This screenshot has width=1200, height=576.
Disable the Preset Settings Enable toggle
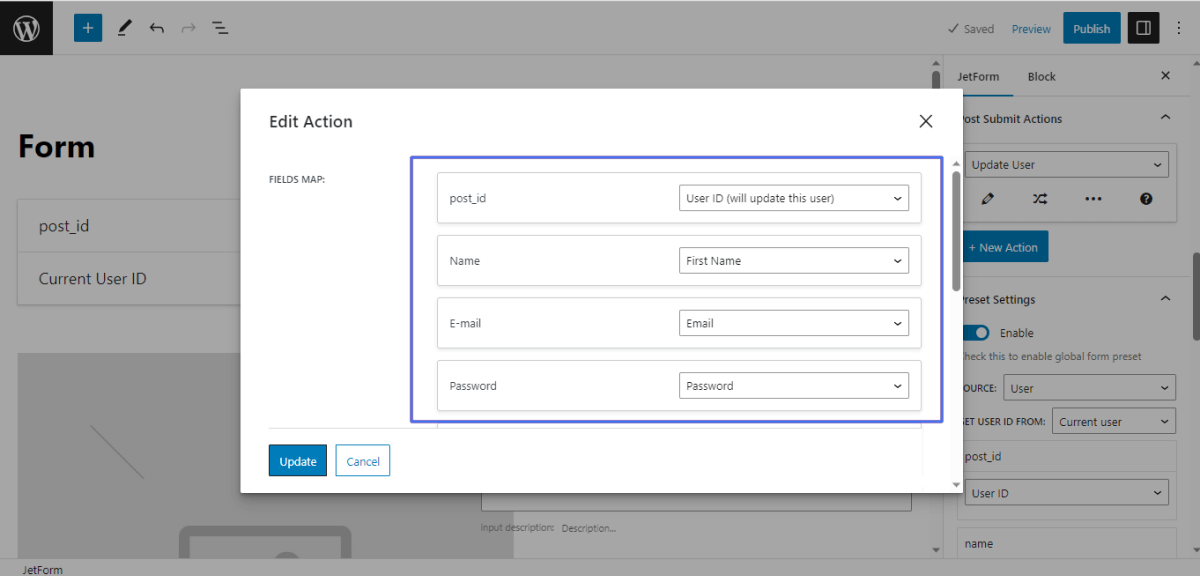pyautogui.click(x=975, y=332)
